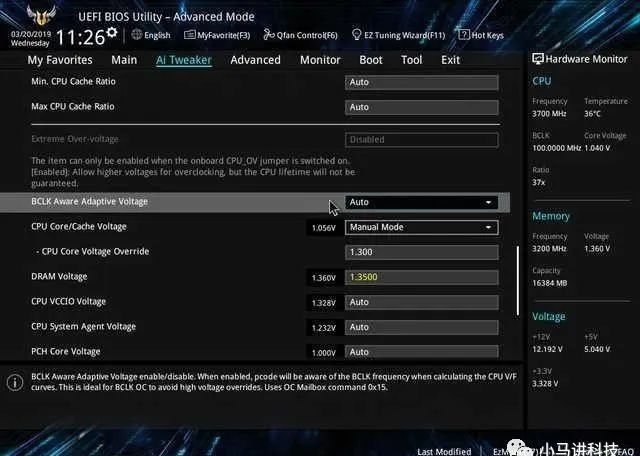The width and height of the screenshot is (640, 456).
Task: Select the DRAM Voltage label
Action: pos(59,276)
